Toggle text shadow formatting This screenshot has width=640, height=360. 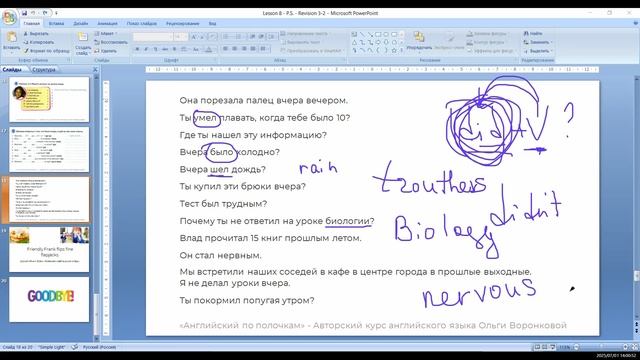[x=174, y=49]
